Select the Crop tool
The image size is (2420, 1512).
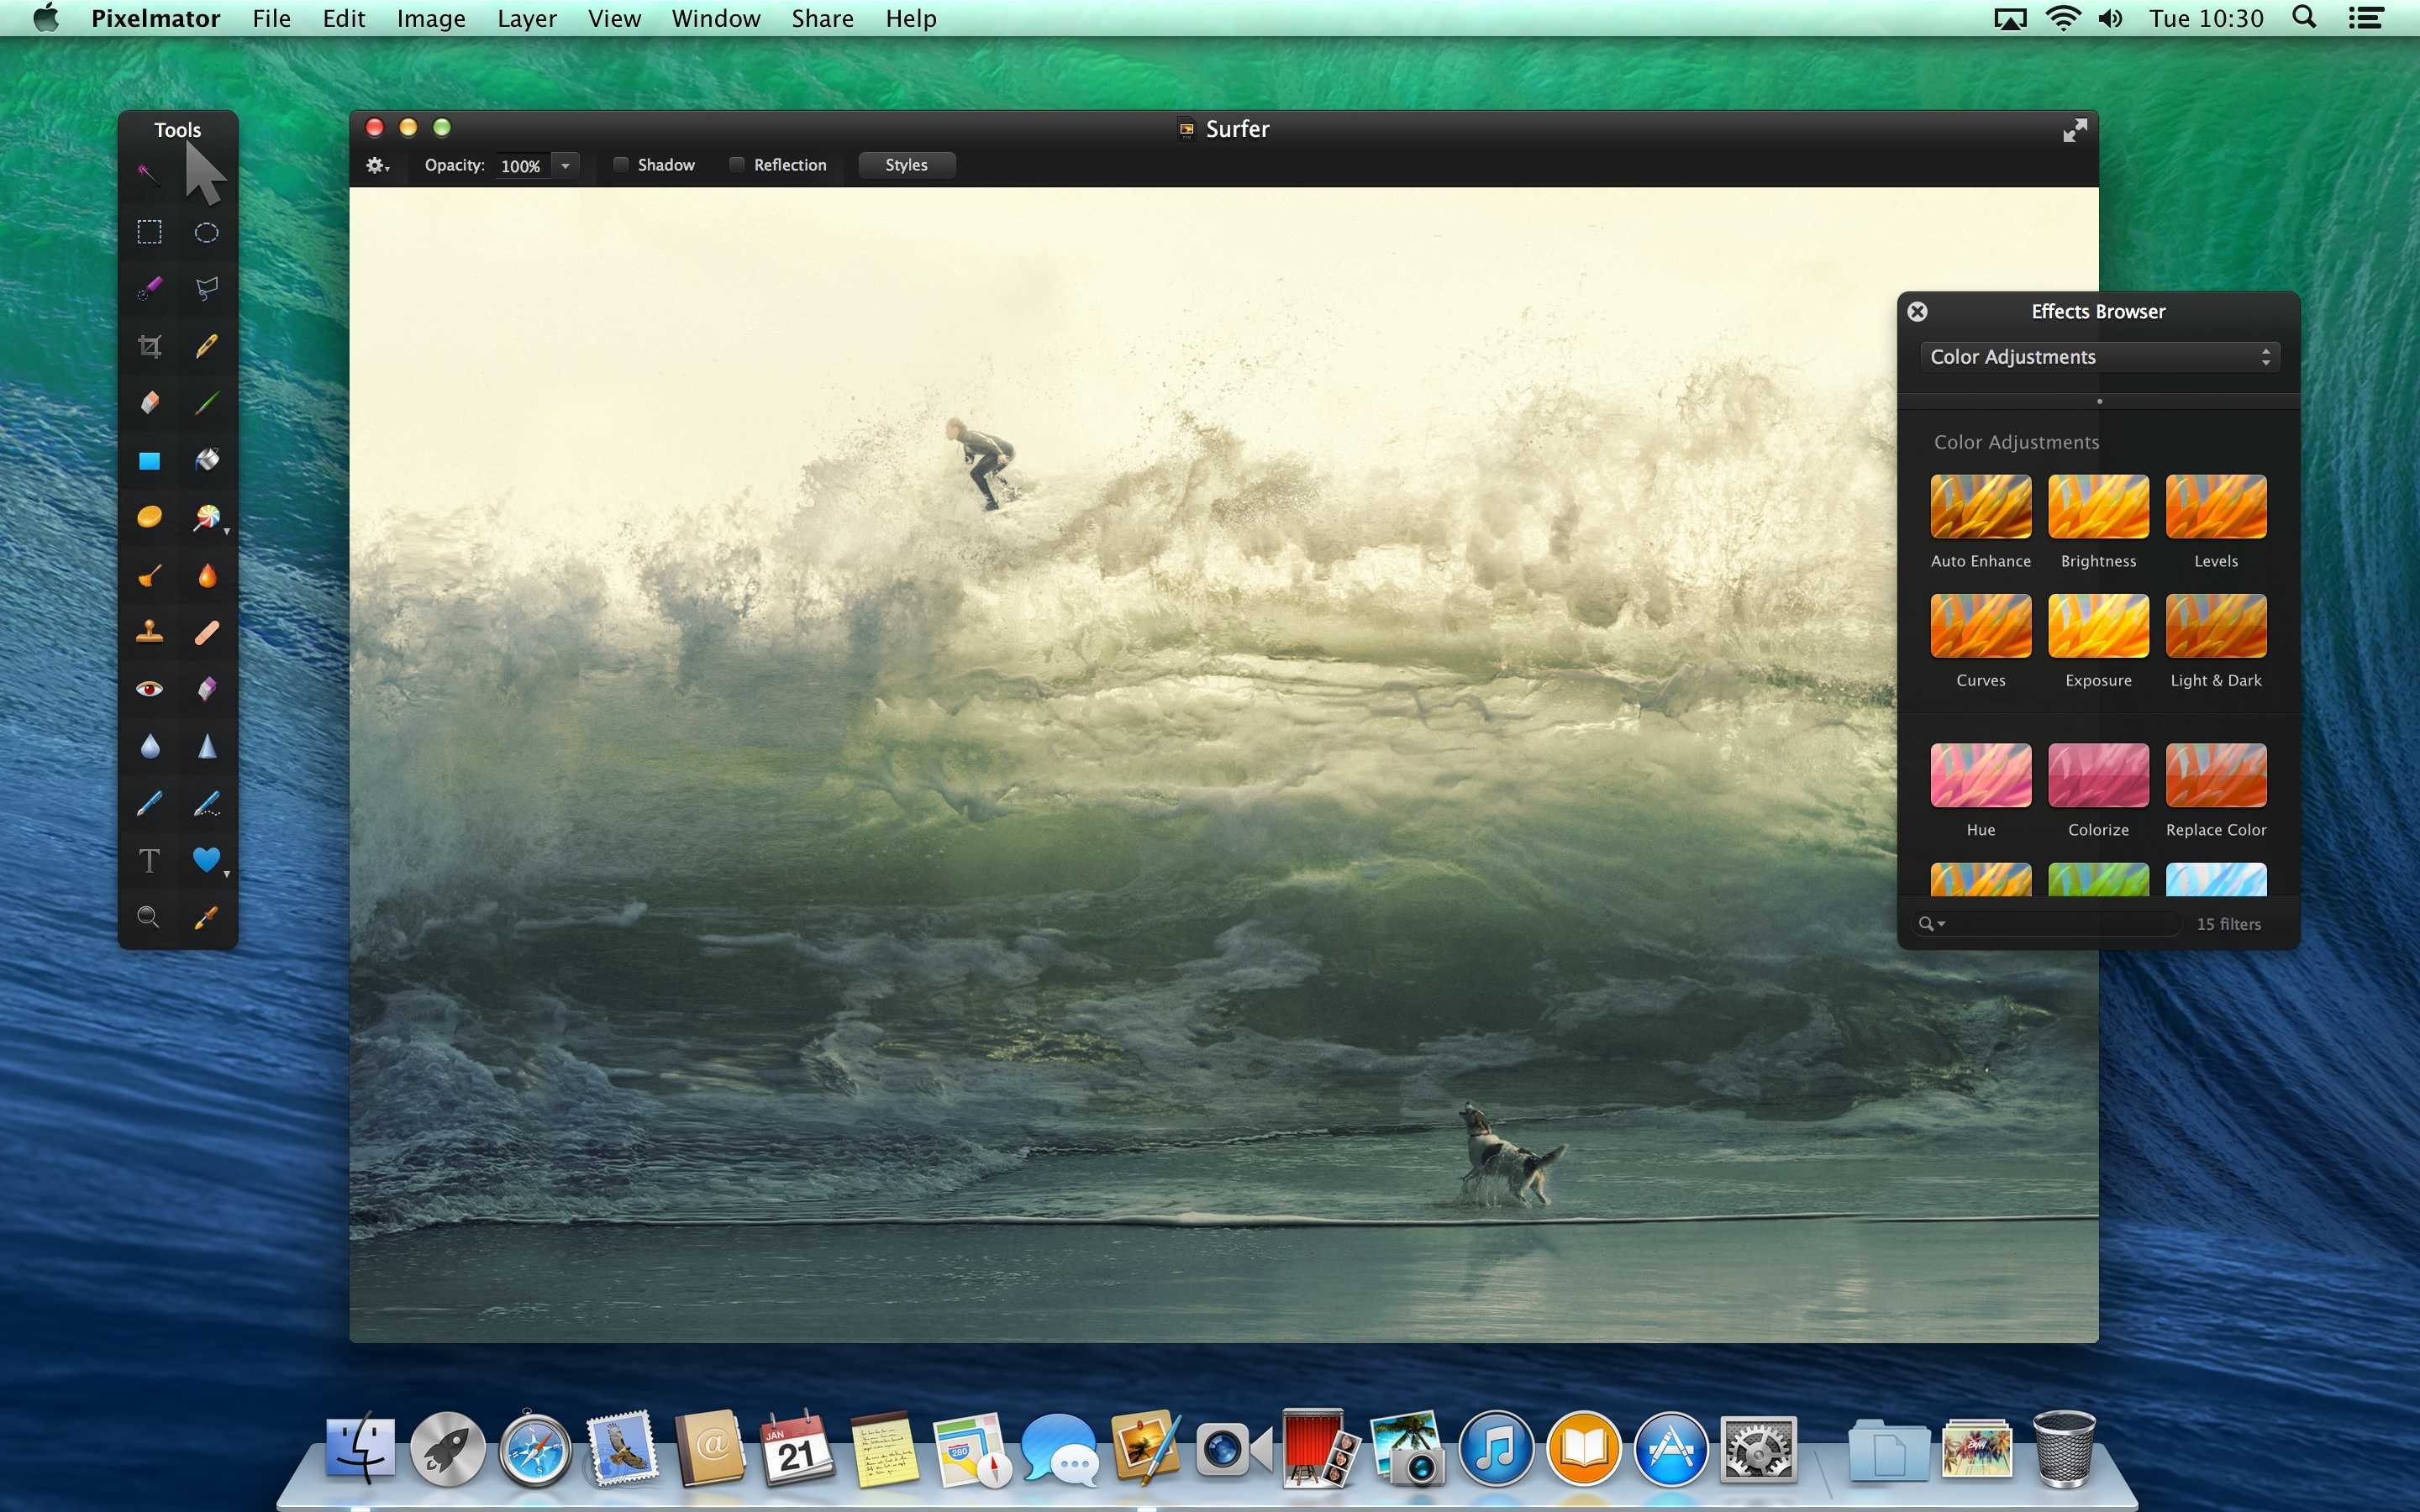(x=148, y=345)
